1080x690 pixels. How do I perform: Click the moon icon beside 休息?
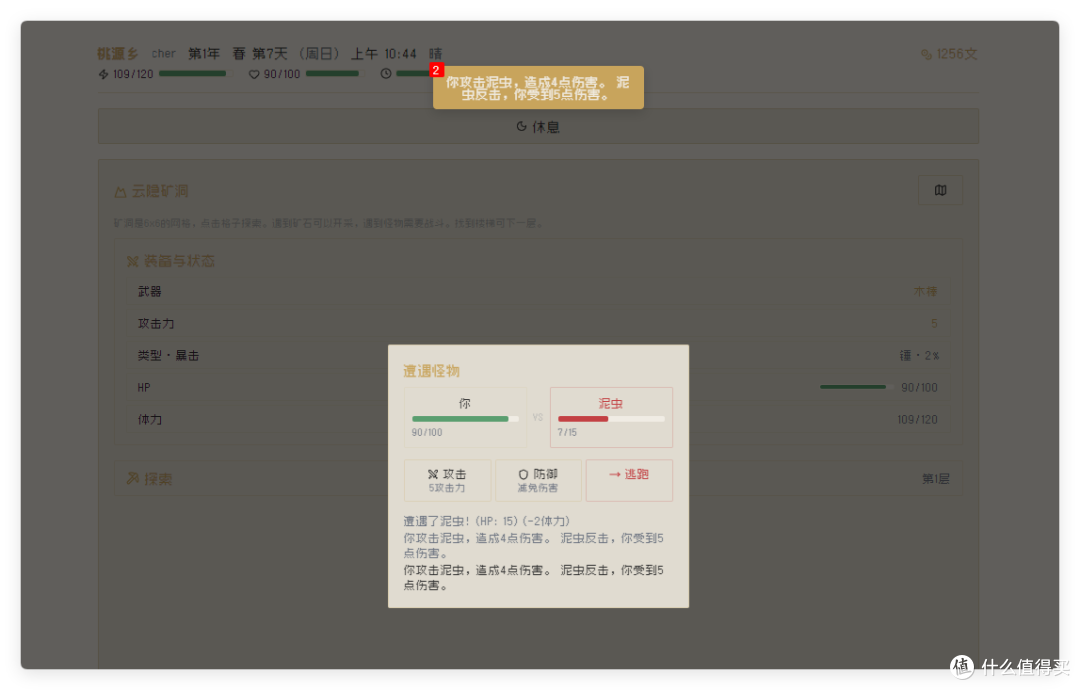click(x=521, y=127)
